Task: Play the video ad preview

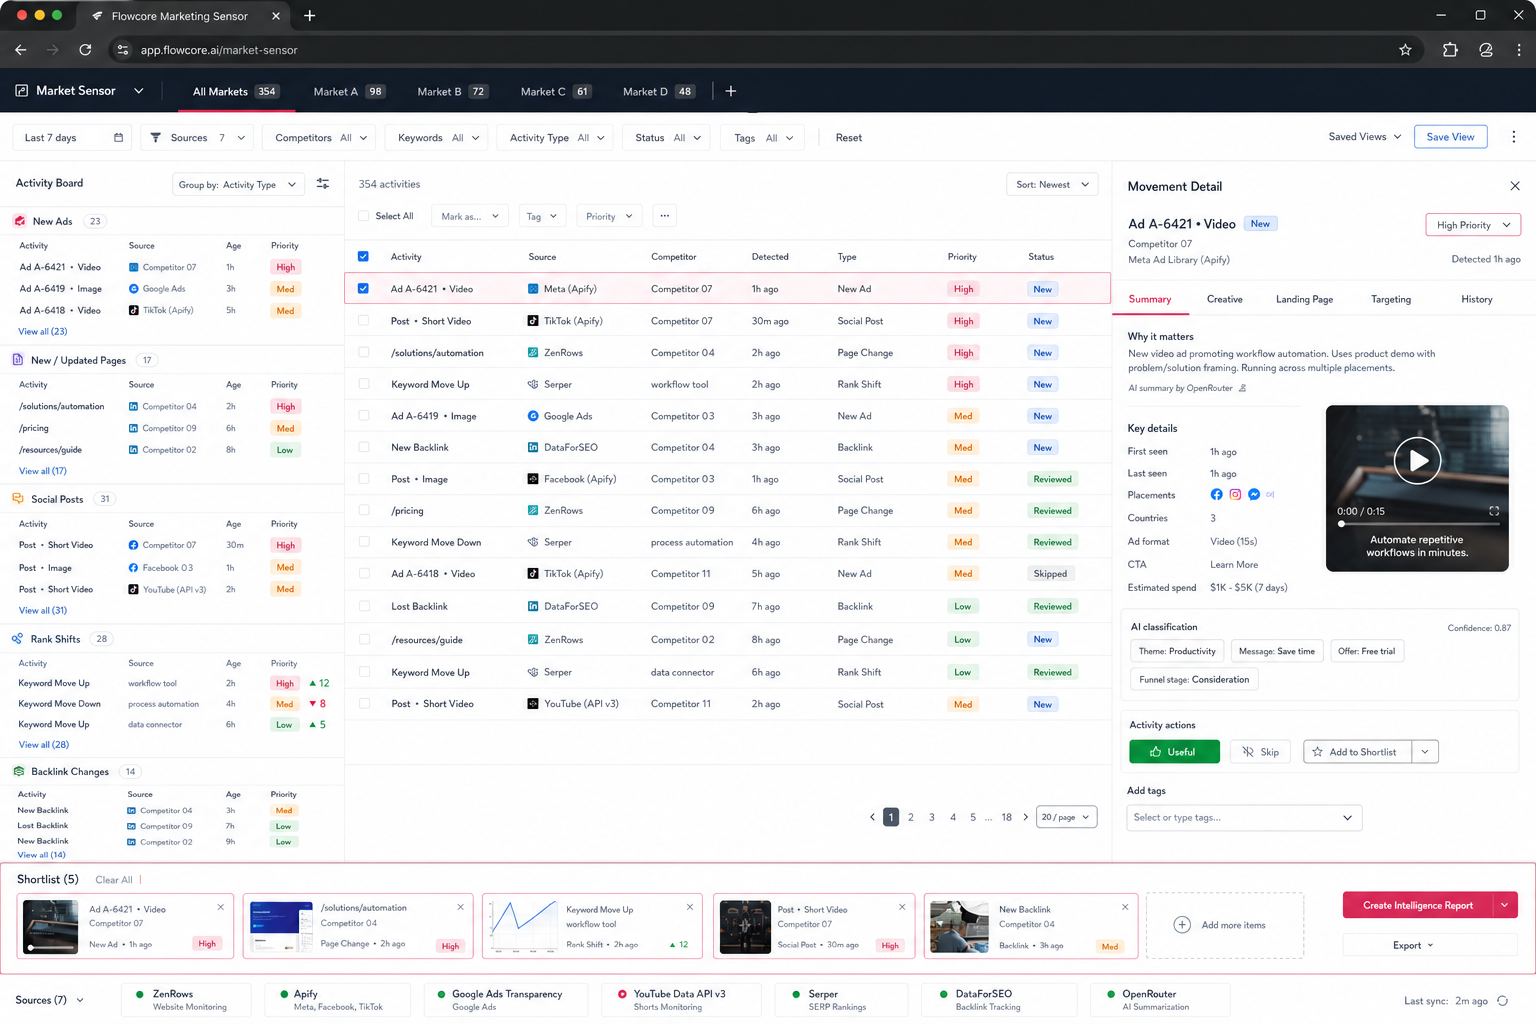Action: click(x=1417, y=460)
